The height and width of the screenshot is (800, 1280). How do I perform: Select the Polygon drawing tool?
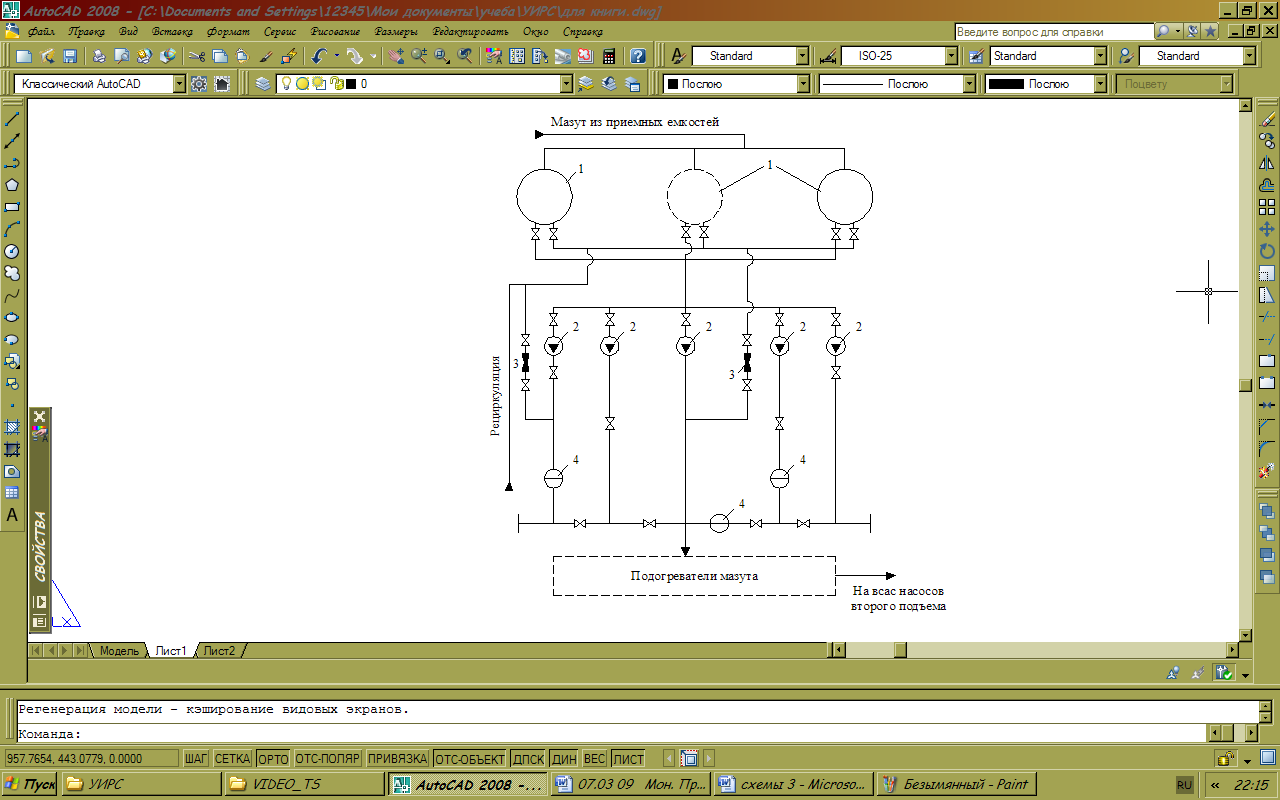pyautogui.click(x=13, y=185)
